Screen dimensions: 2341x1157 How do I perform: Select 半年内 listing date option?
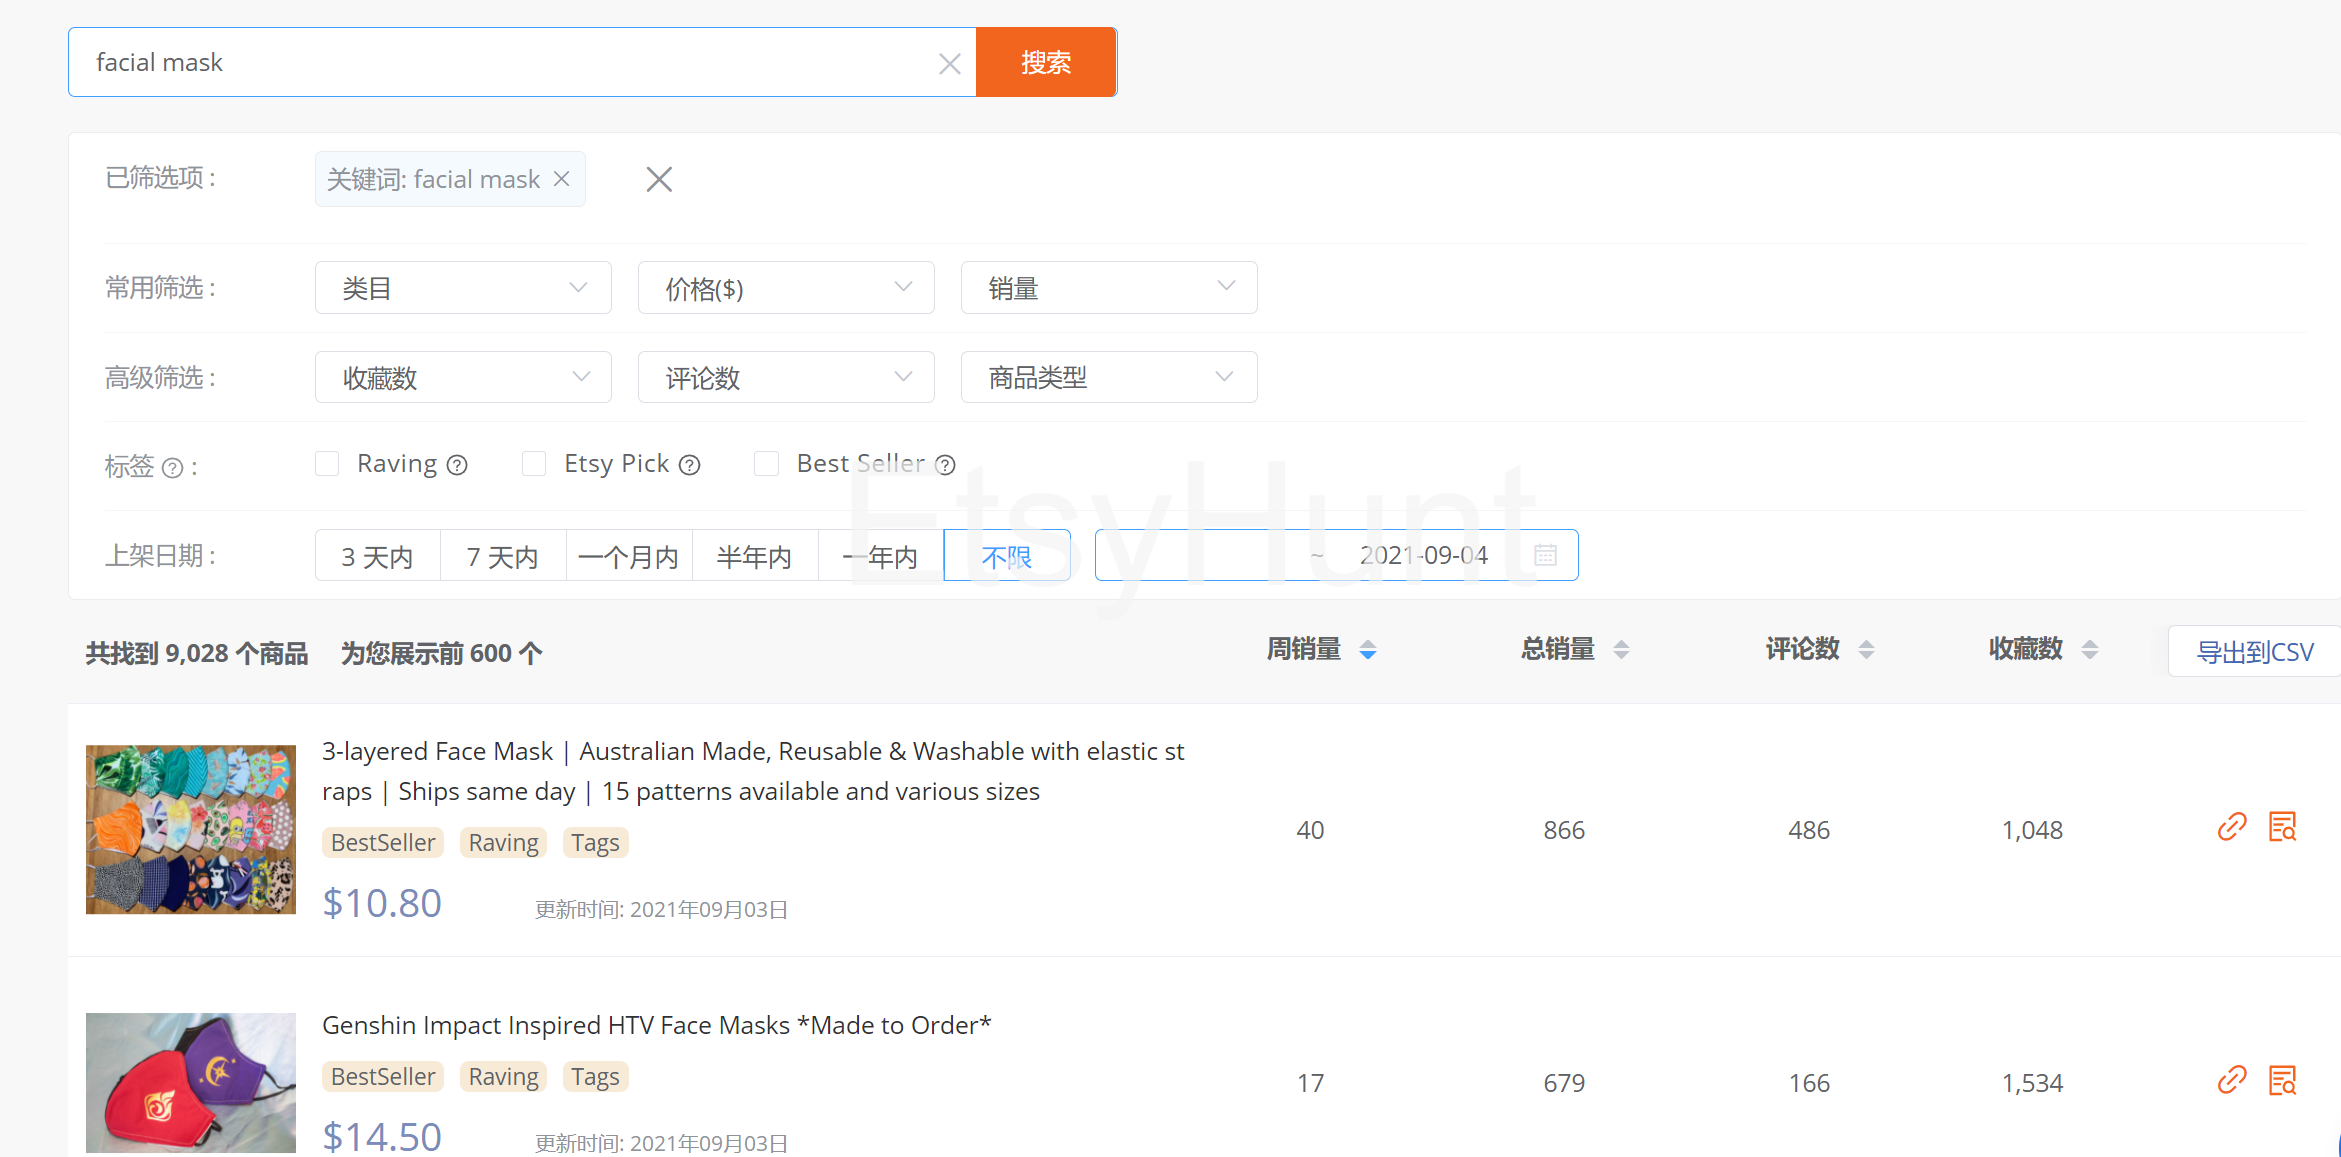coord(755,556)
